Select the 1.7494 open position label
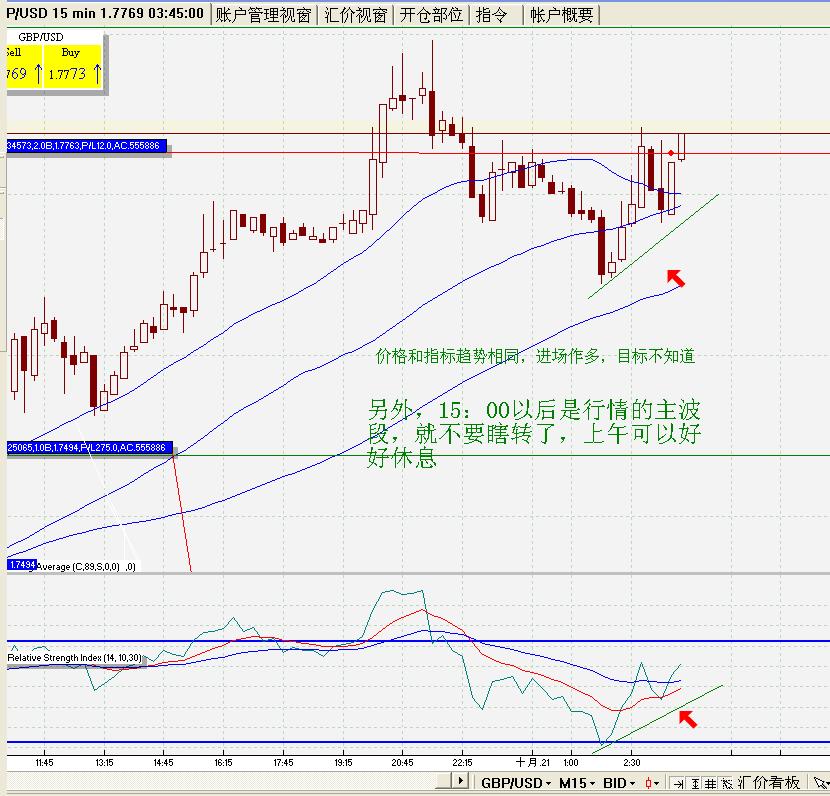 (89, 448)
